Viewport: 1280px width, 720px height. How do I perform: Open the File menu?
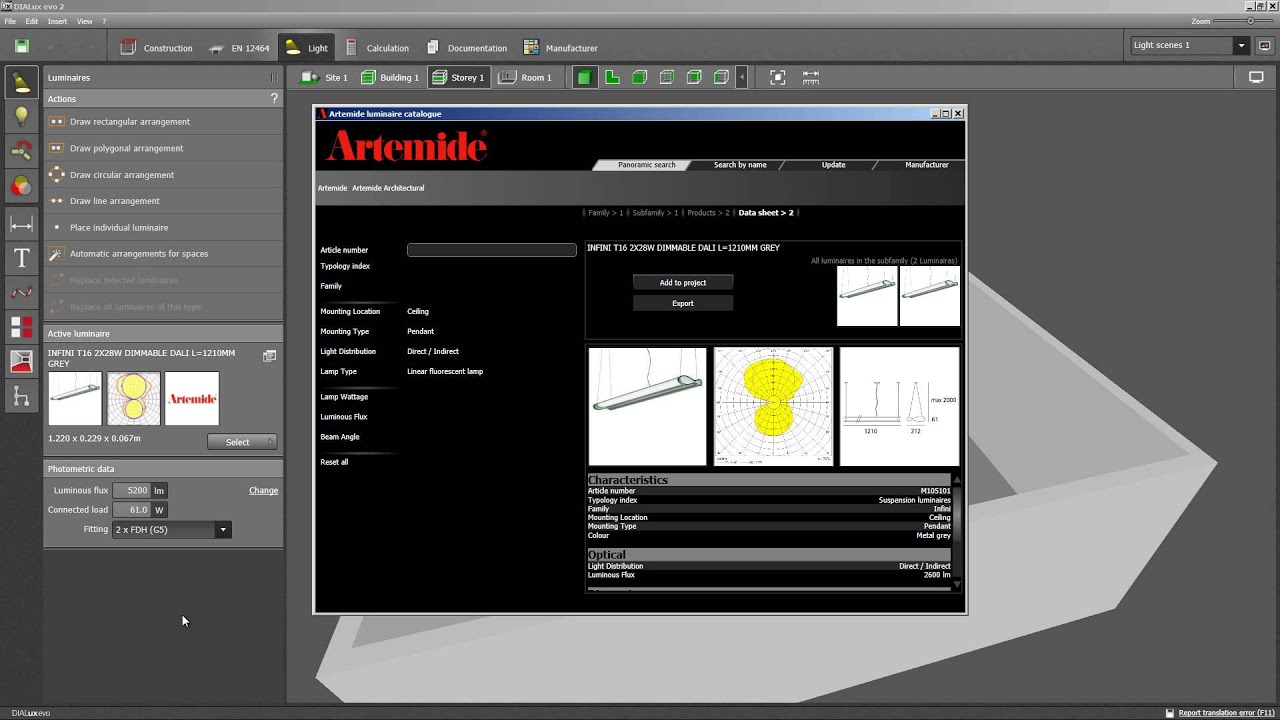tap(10, 21)
